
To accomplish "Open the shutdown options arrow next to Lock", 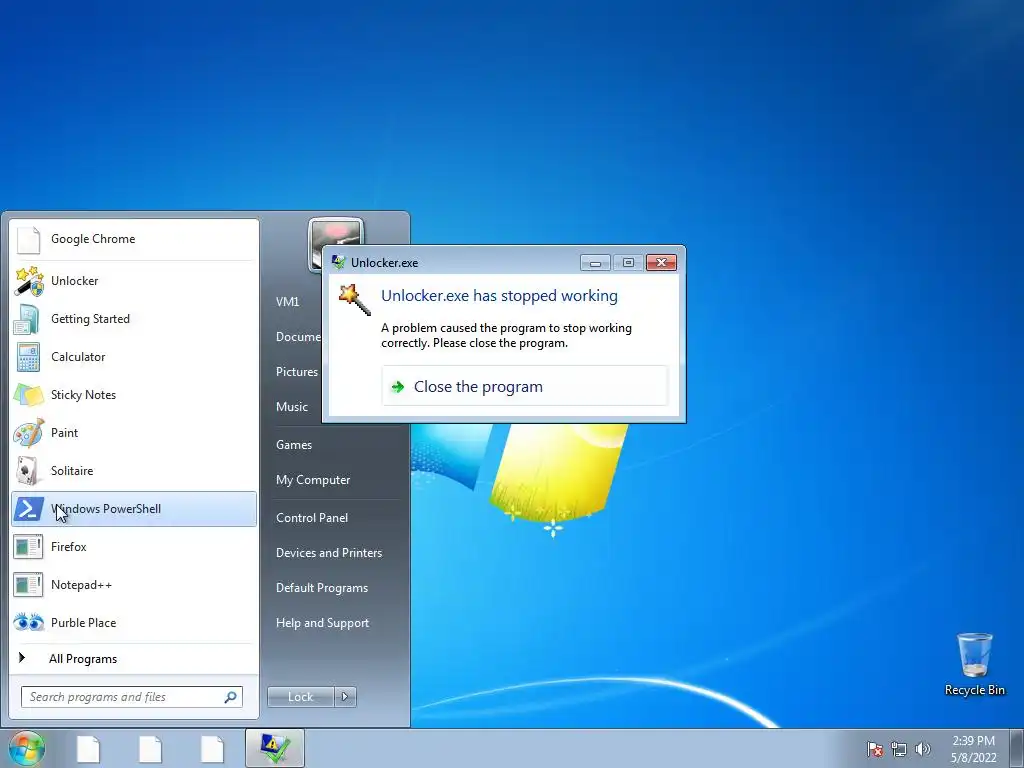I will tap(345, 697).
